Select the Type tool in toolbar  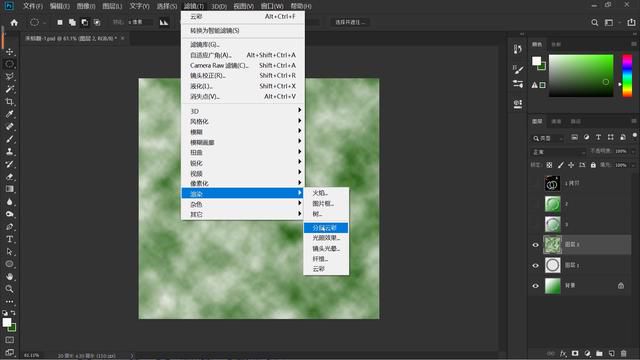(9, 239)
